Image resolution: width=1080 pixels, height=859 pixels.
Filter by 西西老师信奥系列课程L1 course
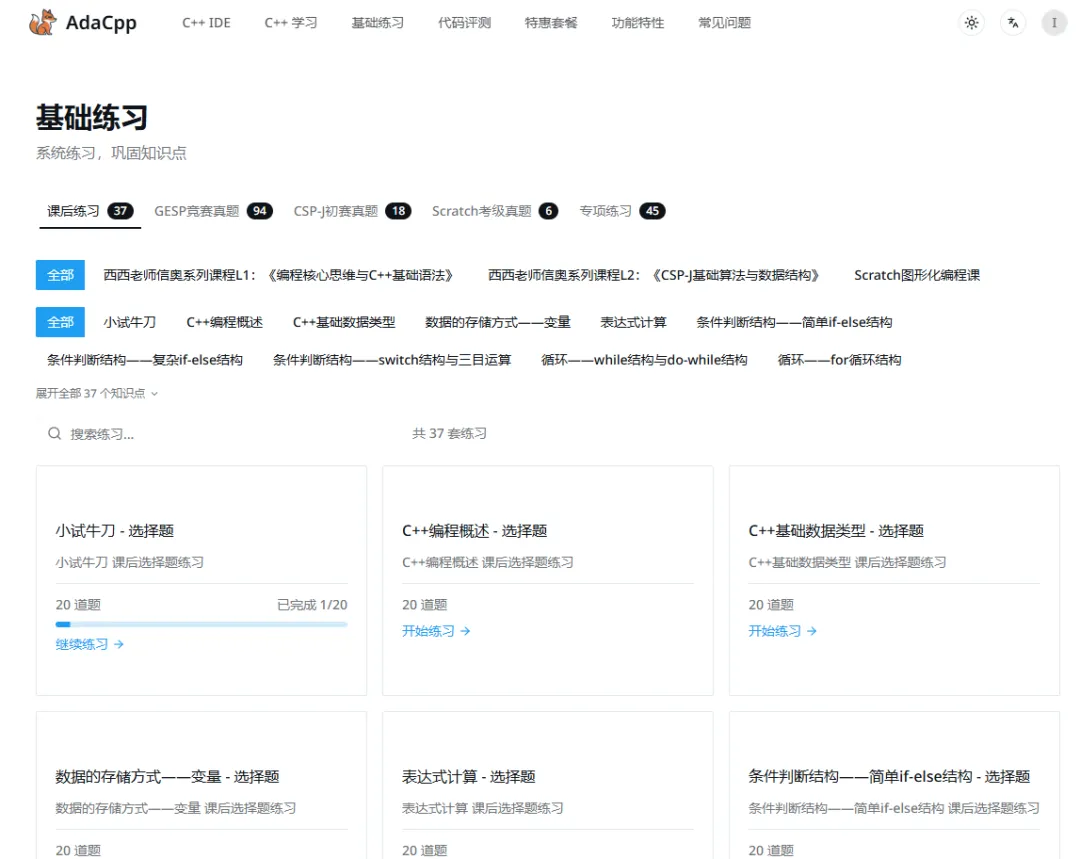(278, 275)
